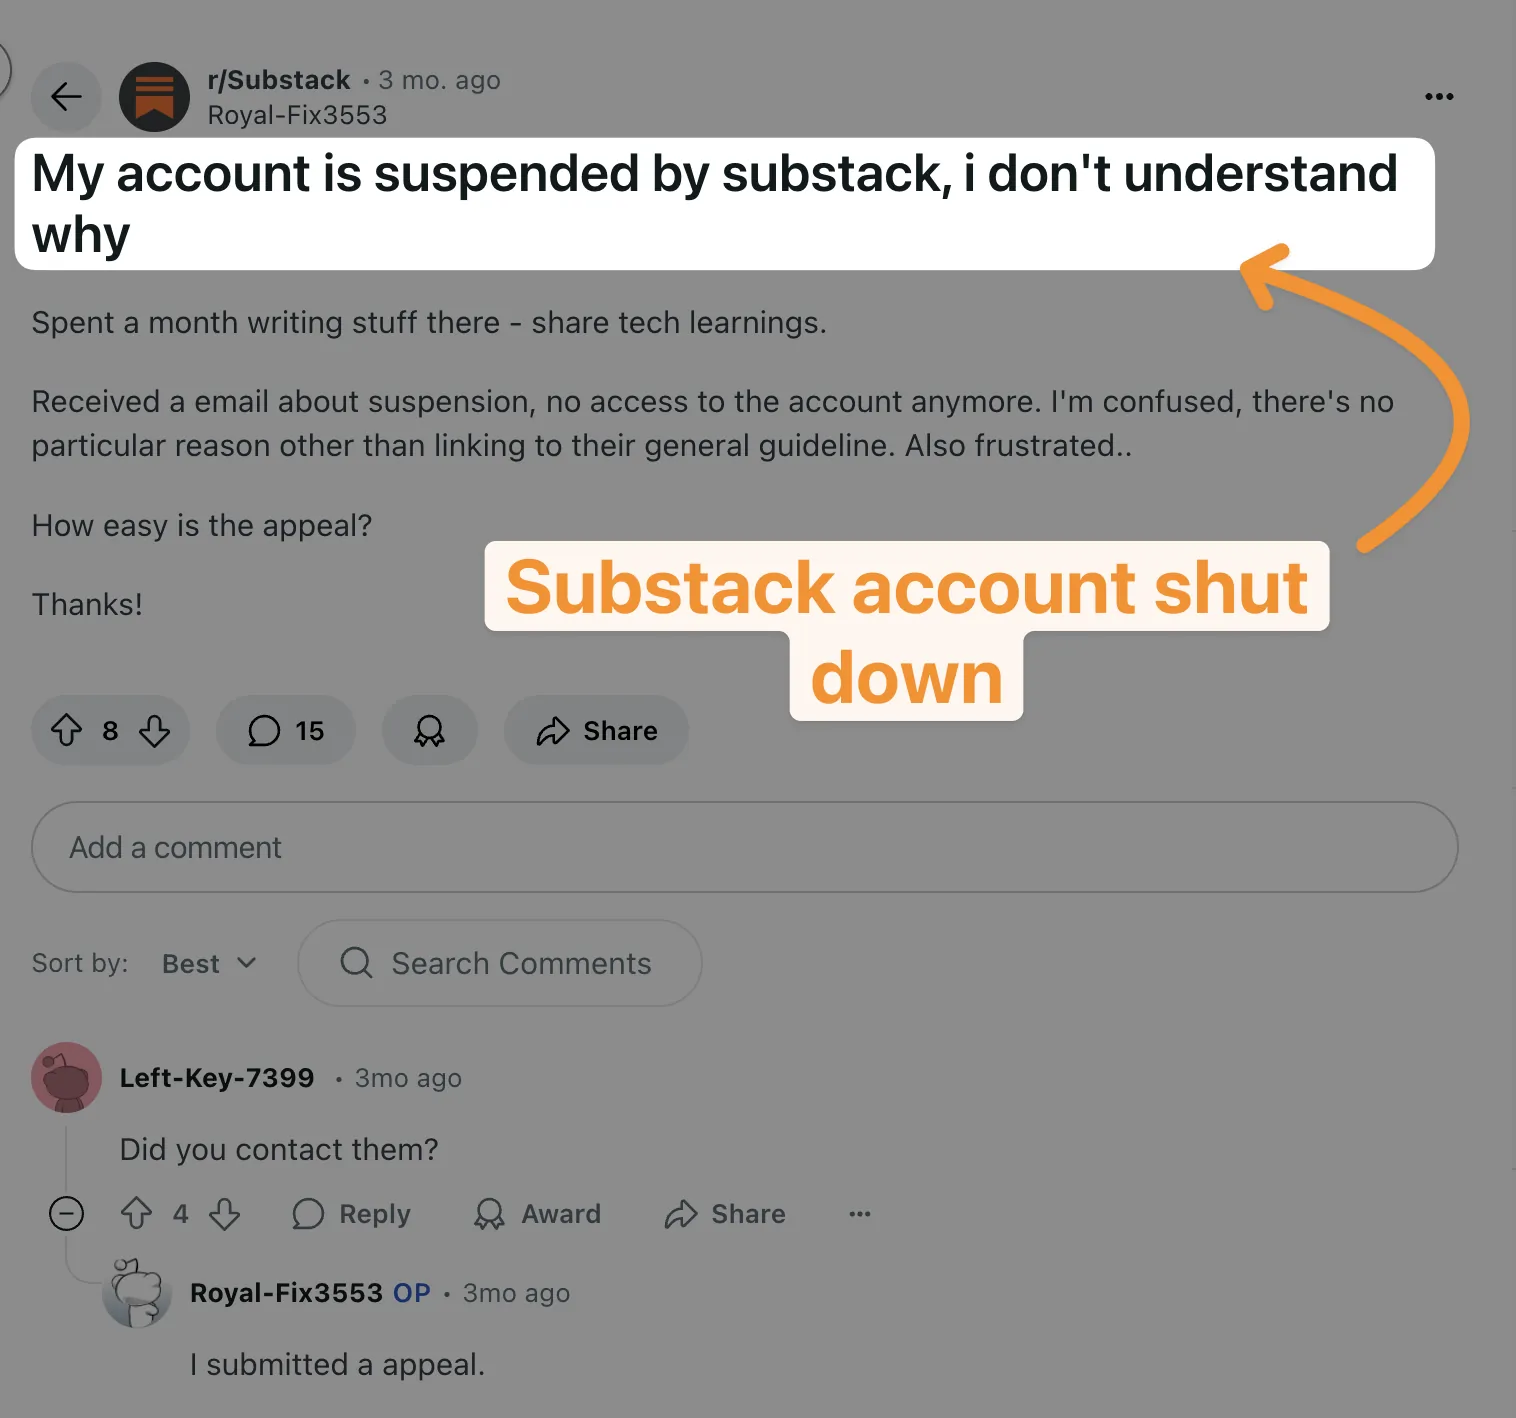
Task: Go back using the left arrow icon
Action: click(x=66, y=97)
